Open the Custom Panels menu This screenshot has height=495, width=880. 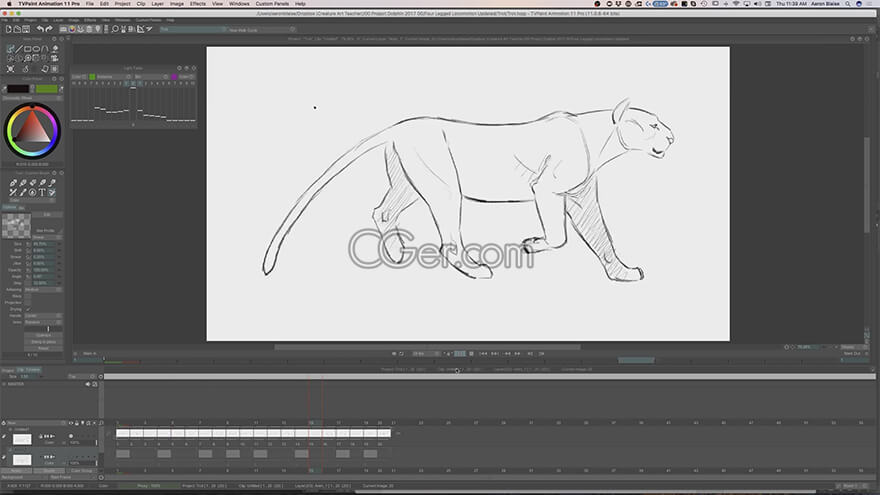[x=272, y=4]
